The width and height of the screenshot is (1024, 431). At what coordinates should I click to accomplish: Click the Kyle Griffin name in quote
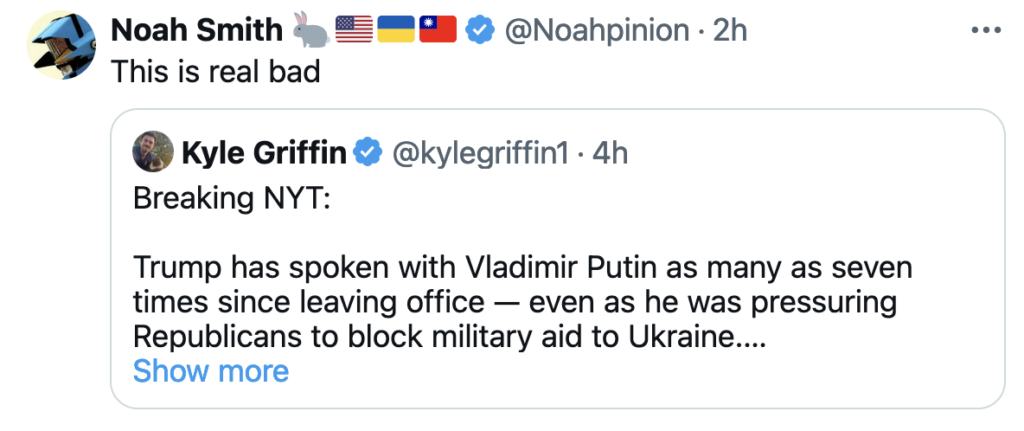click(265, 152)
